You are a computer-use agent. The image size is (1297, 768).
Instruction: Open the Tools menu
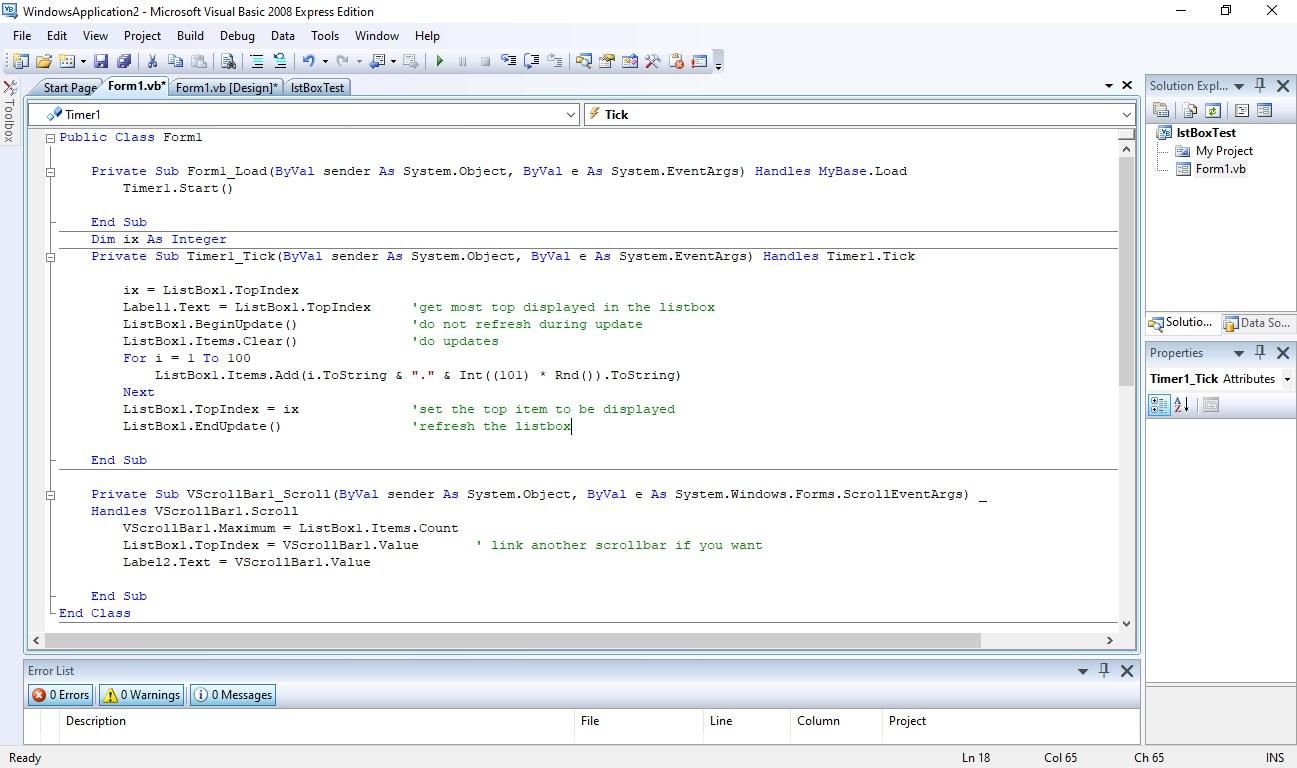pos(324,35)
